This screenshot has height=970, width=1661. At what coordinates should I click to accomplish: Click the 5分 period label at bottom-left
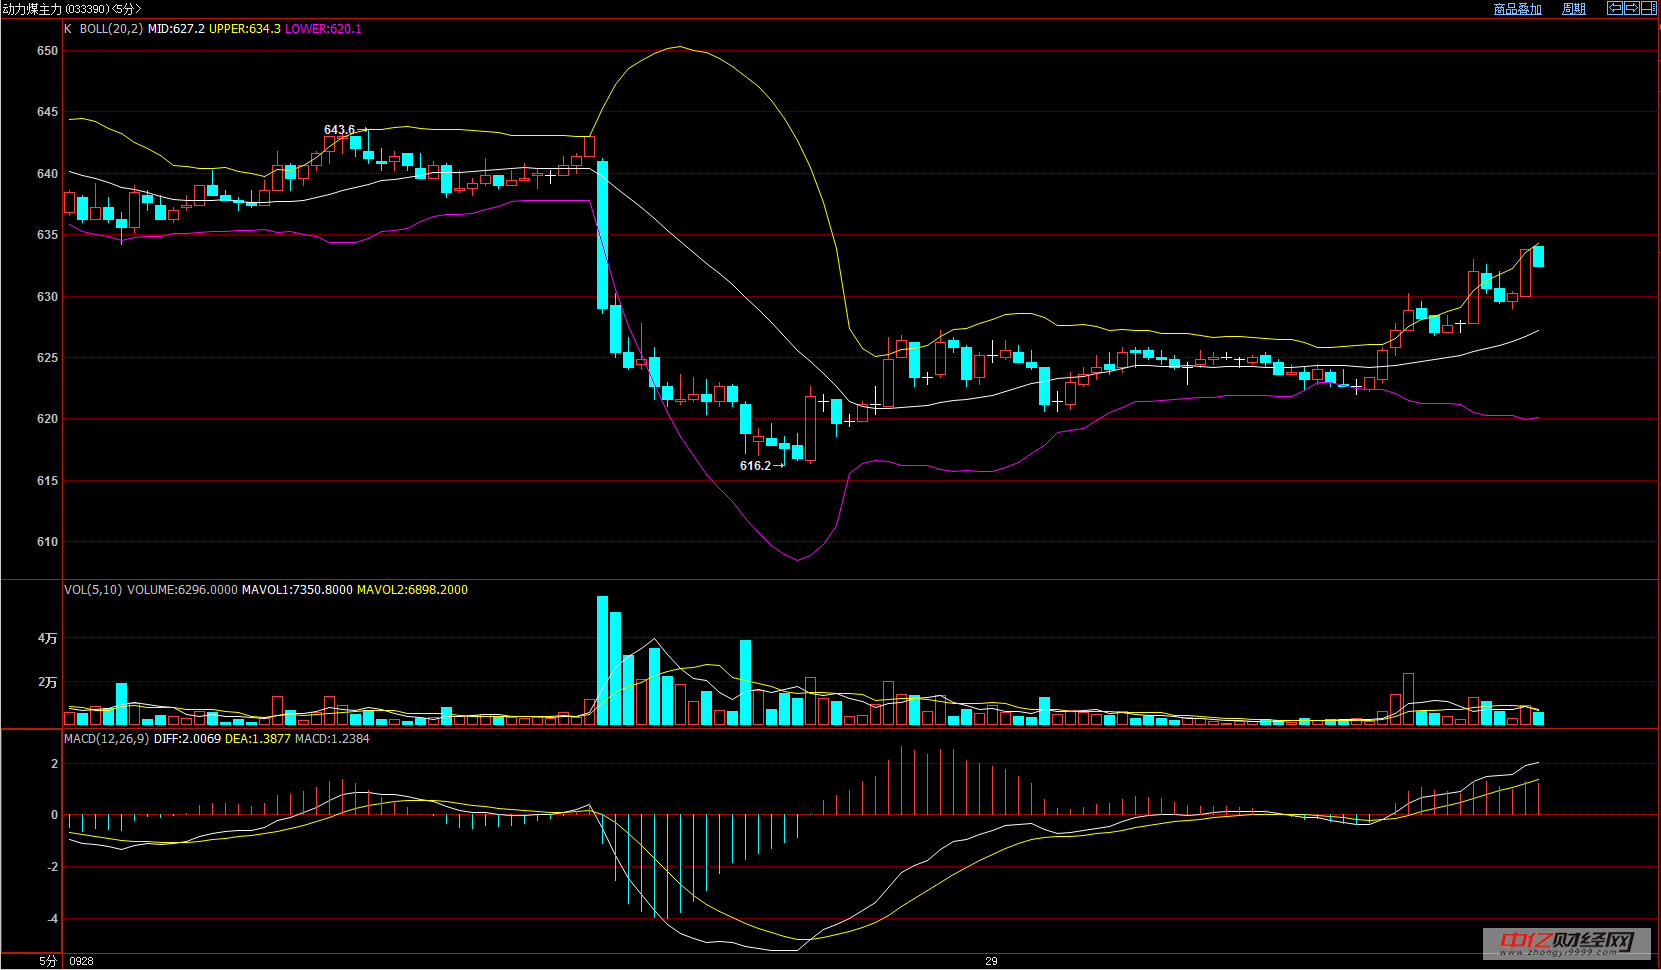48,961
